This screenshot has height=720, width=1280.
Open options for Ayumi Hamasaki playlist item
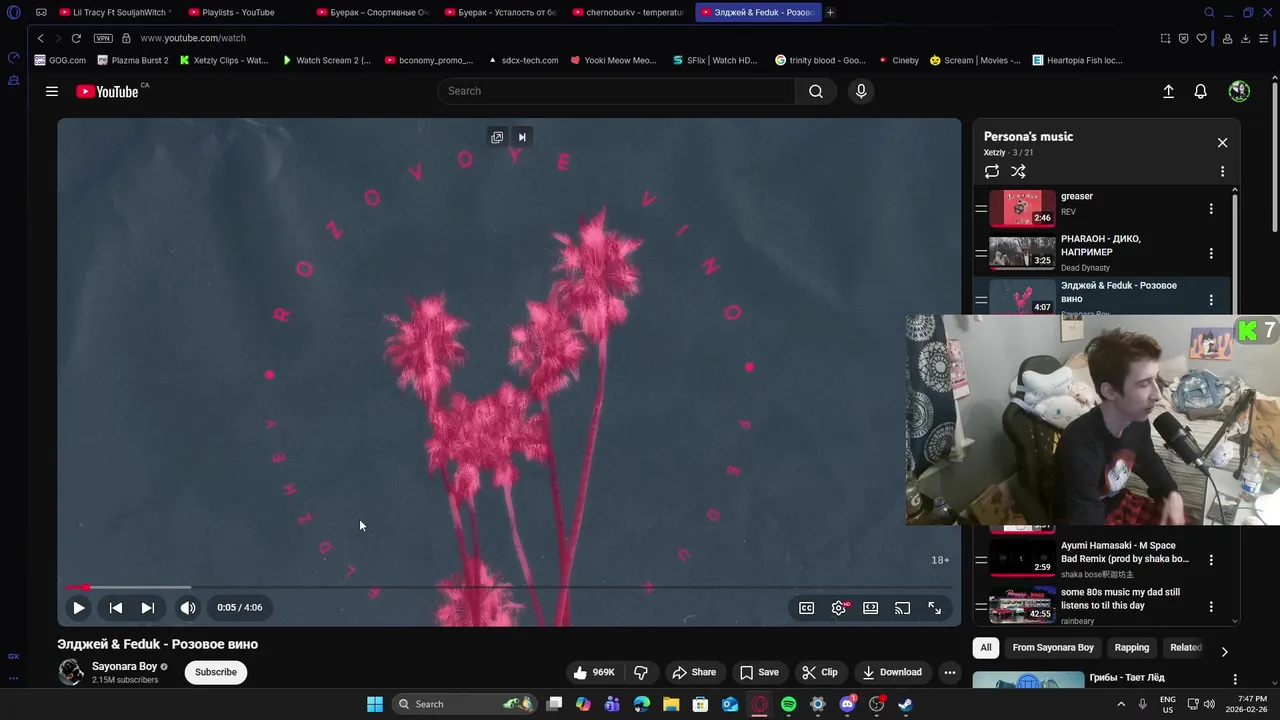coord(1211,560)
